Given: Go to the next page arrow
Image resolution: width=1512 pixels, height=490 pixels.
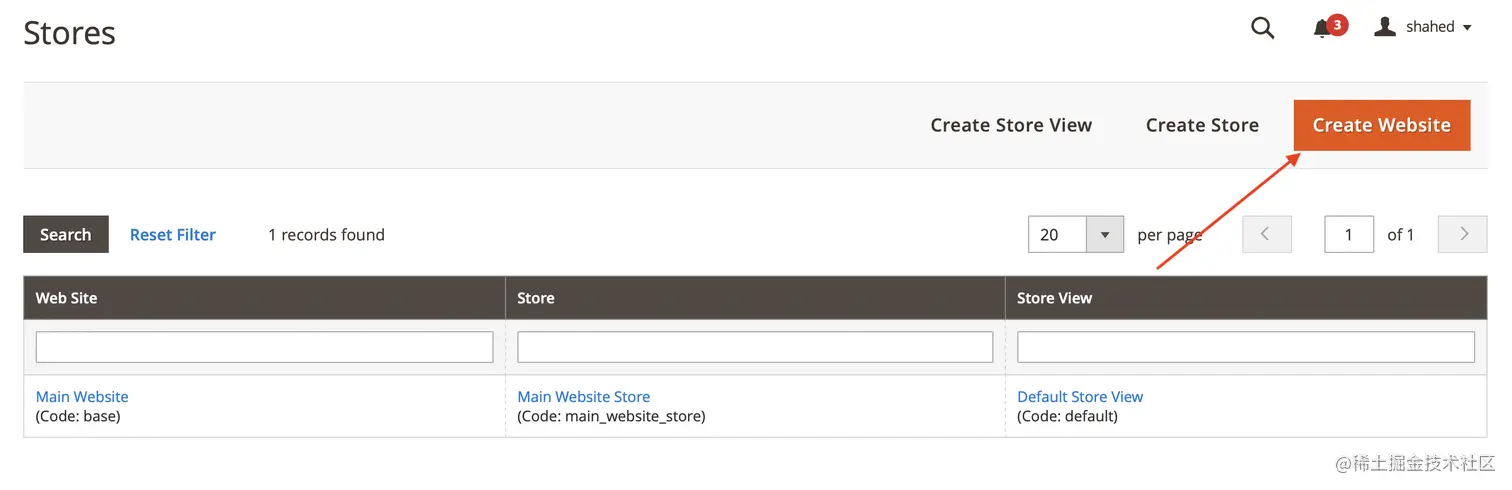Looking at the screenshot, I should [x=1463, y=234].
